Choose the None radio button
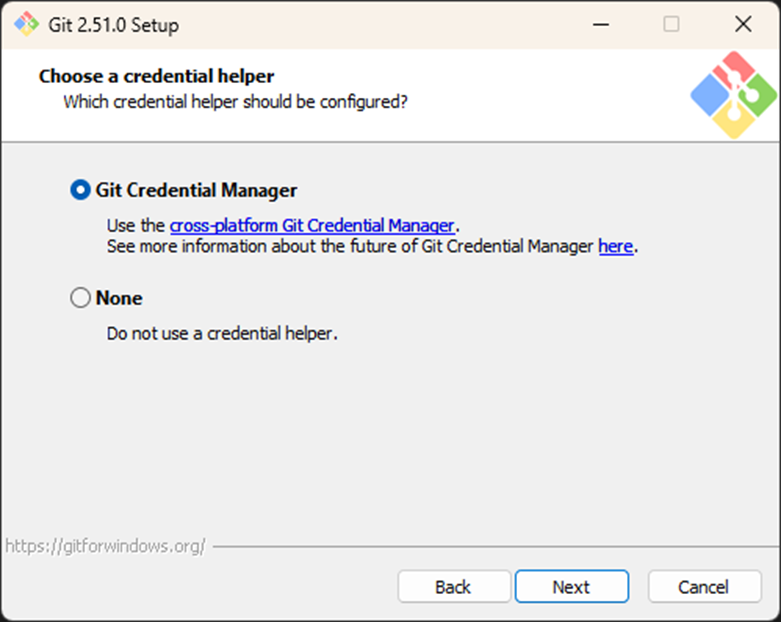The height and width of the screenshot is (622, 781). pos(80,298)
